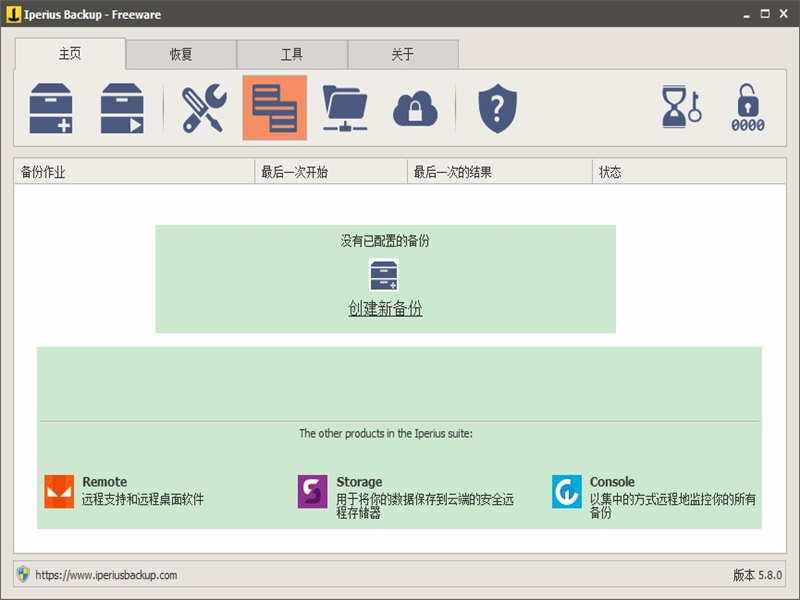Click the 创建新备份 link
This screenshot has height=600, width=800.
tap(385, 308)
